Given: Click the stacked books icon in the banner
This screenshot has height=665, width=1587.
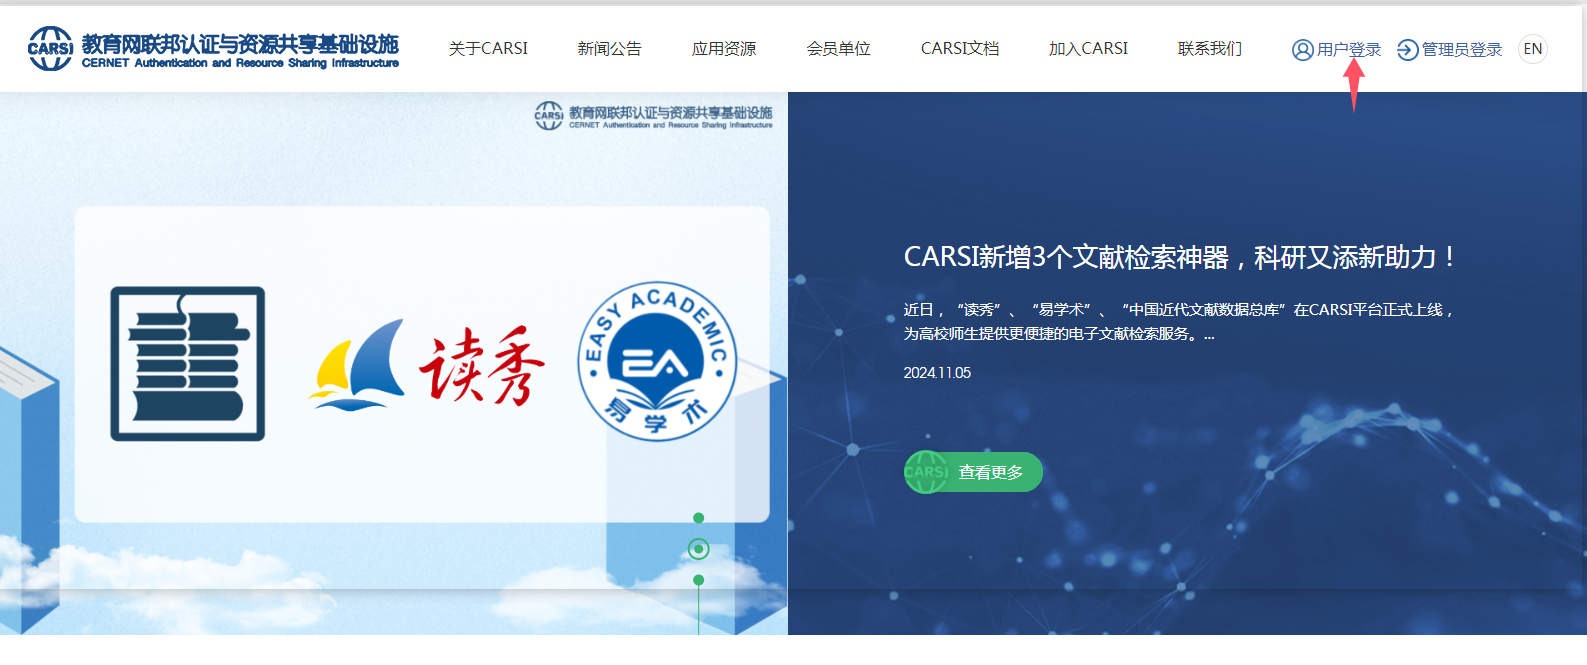Looking at the screenshot, I should coord(187,364).
